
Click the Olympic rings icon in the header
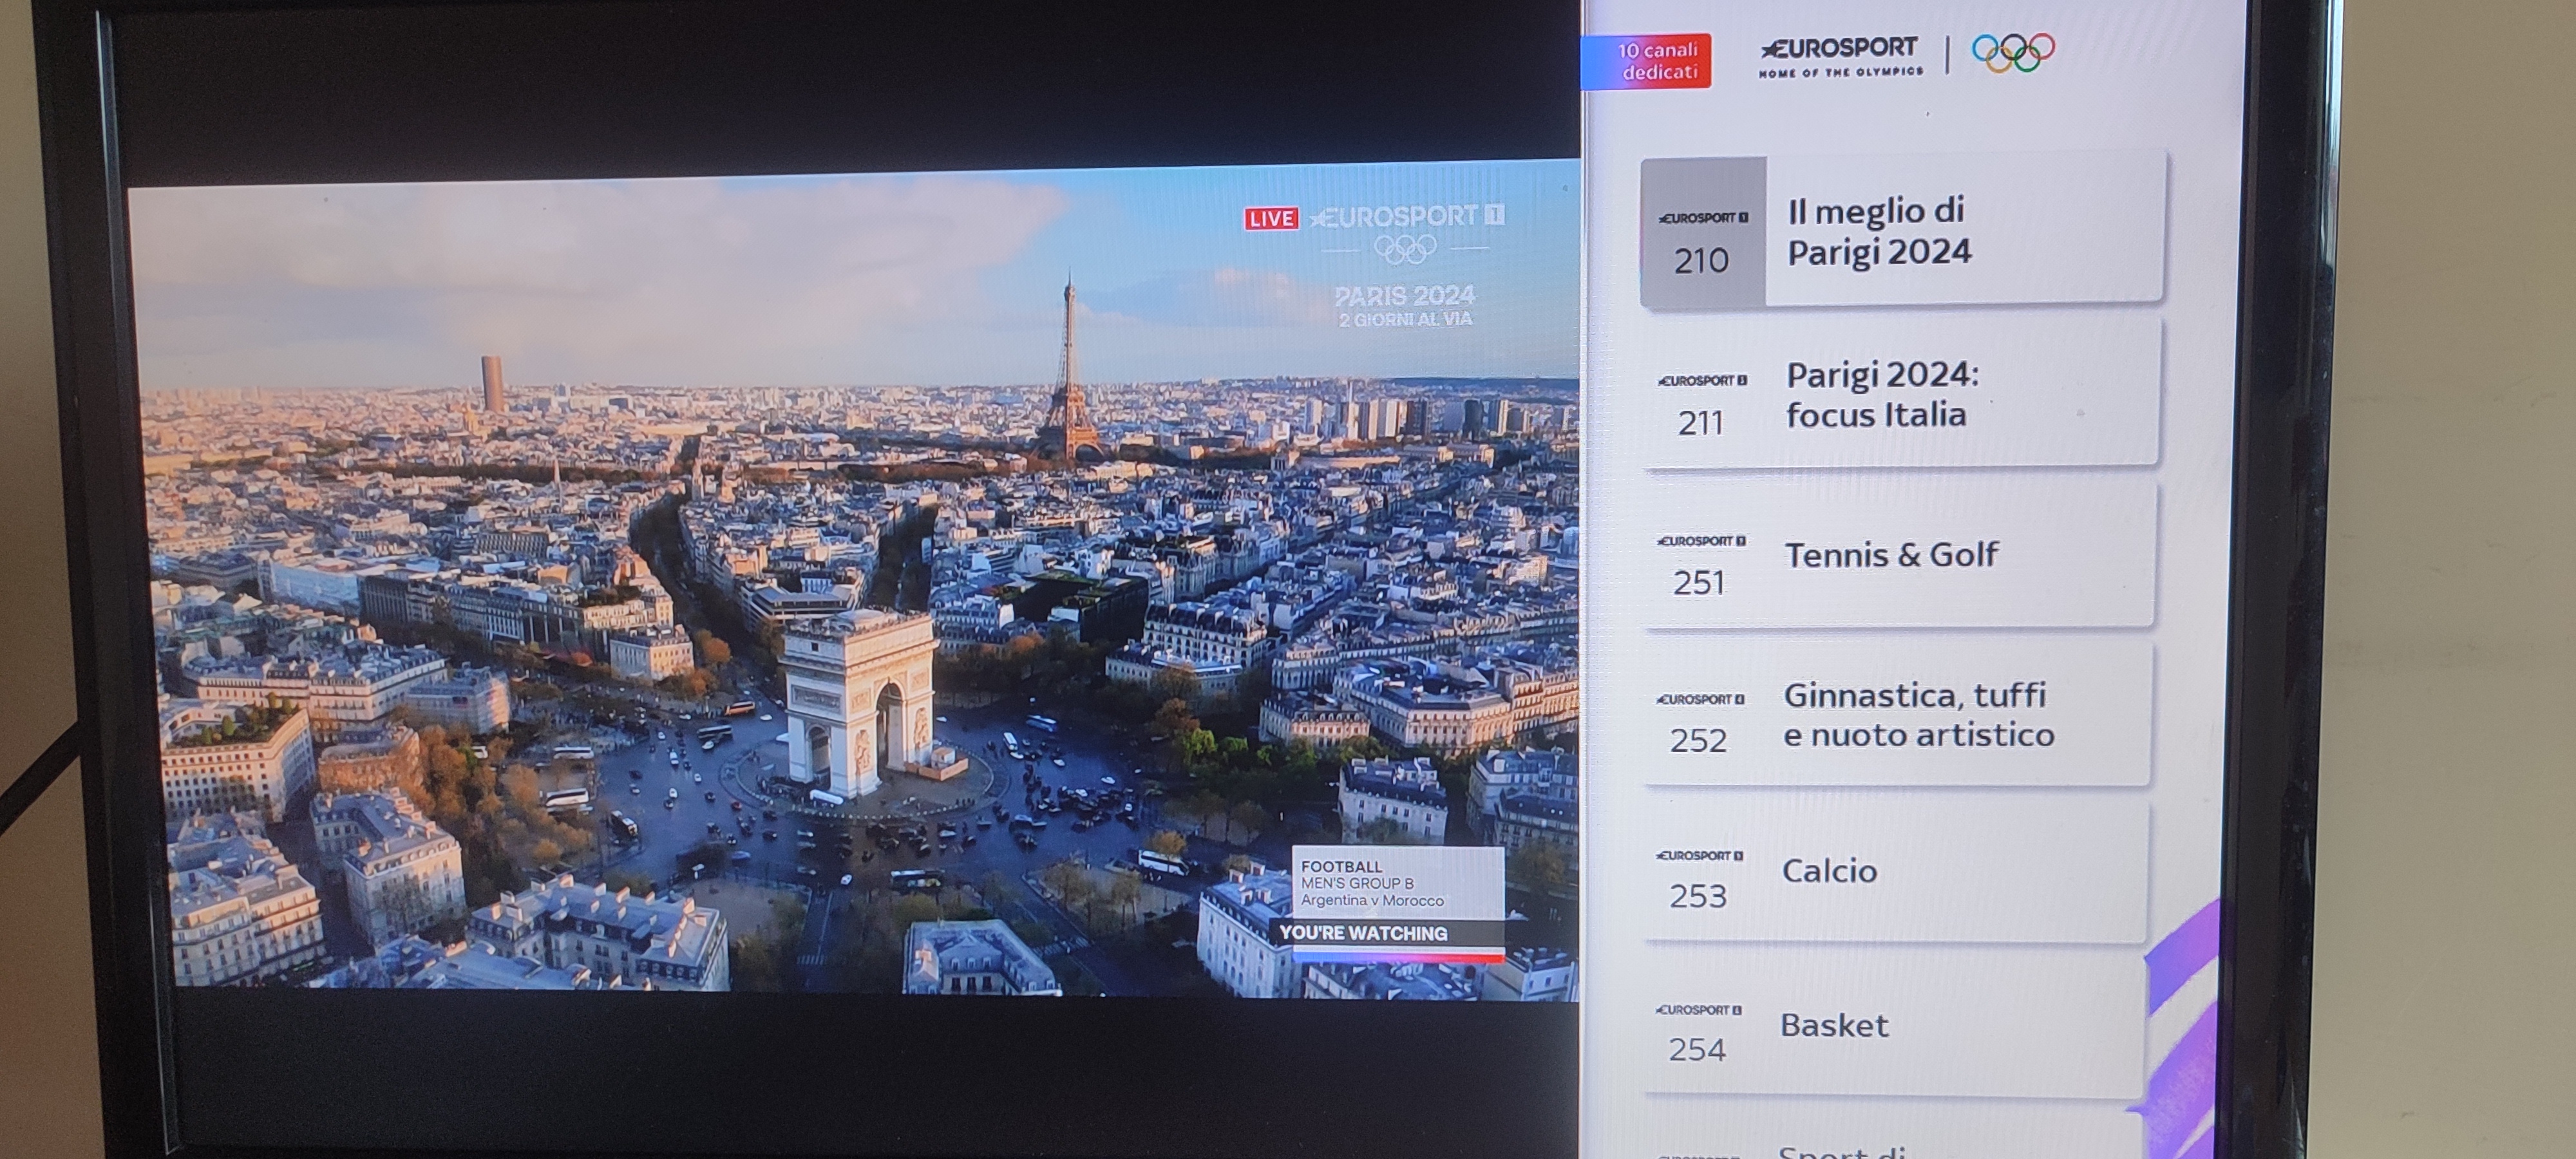[2013, 53]
